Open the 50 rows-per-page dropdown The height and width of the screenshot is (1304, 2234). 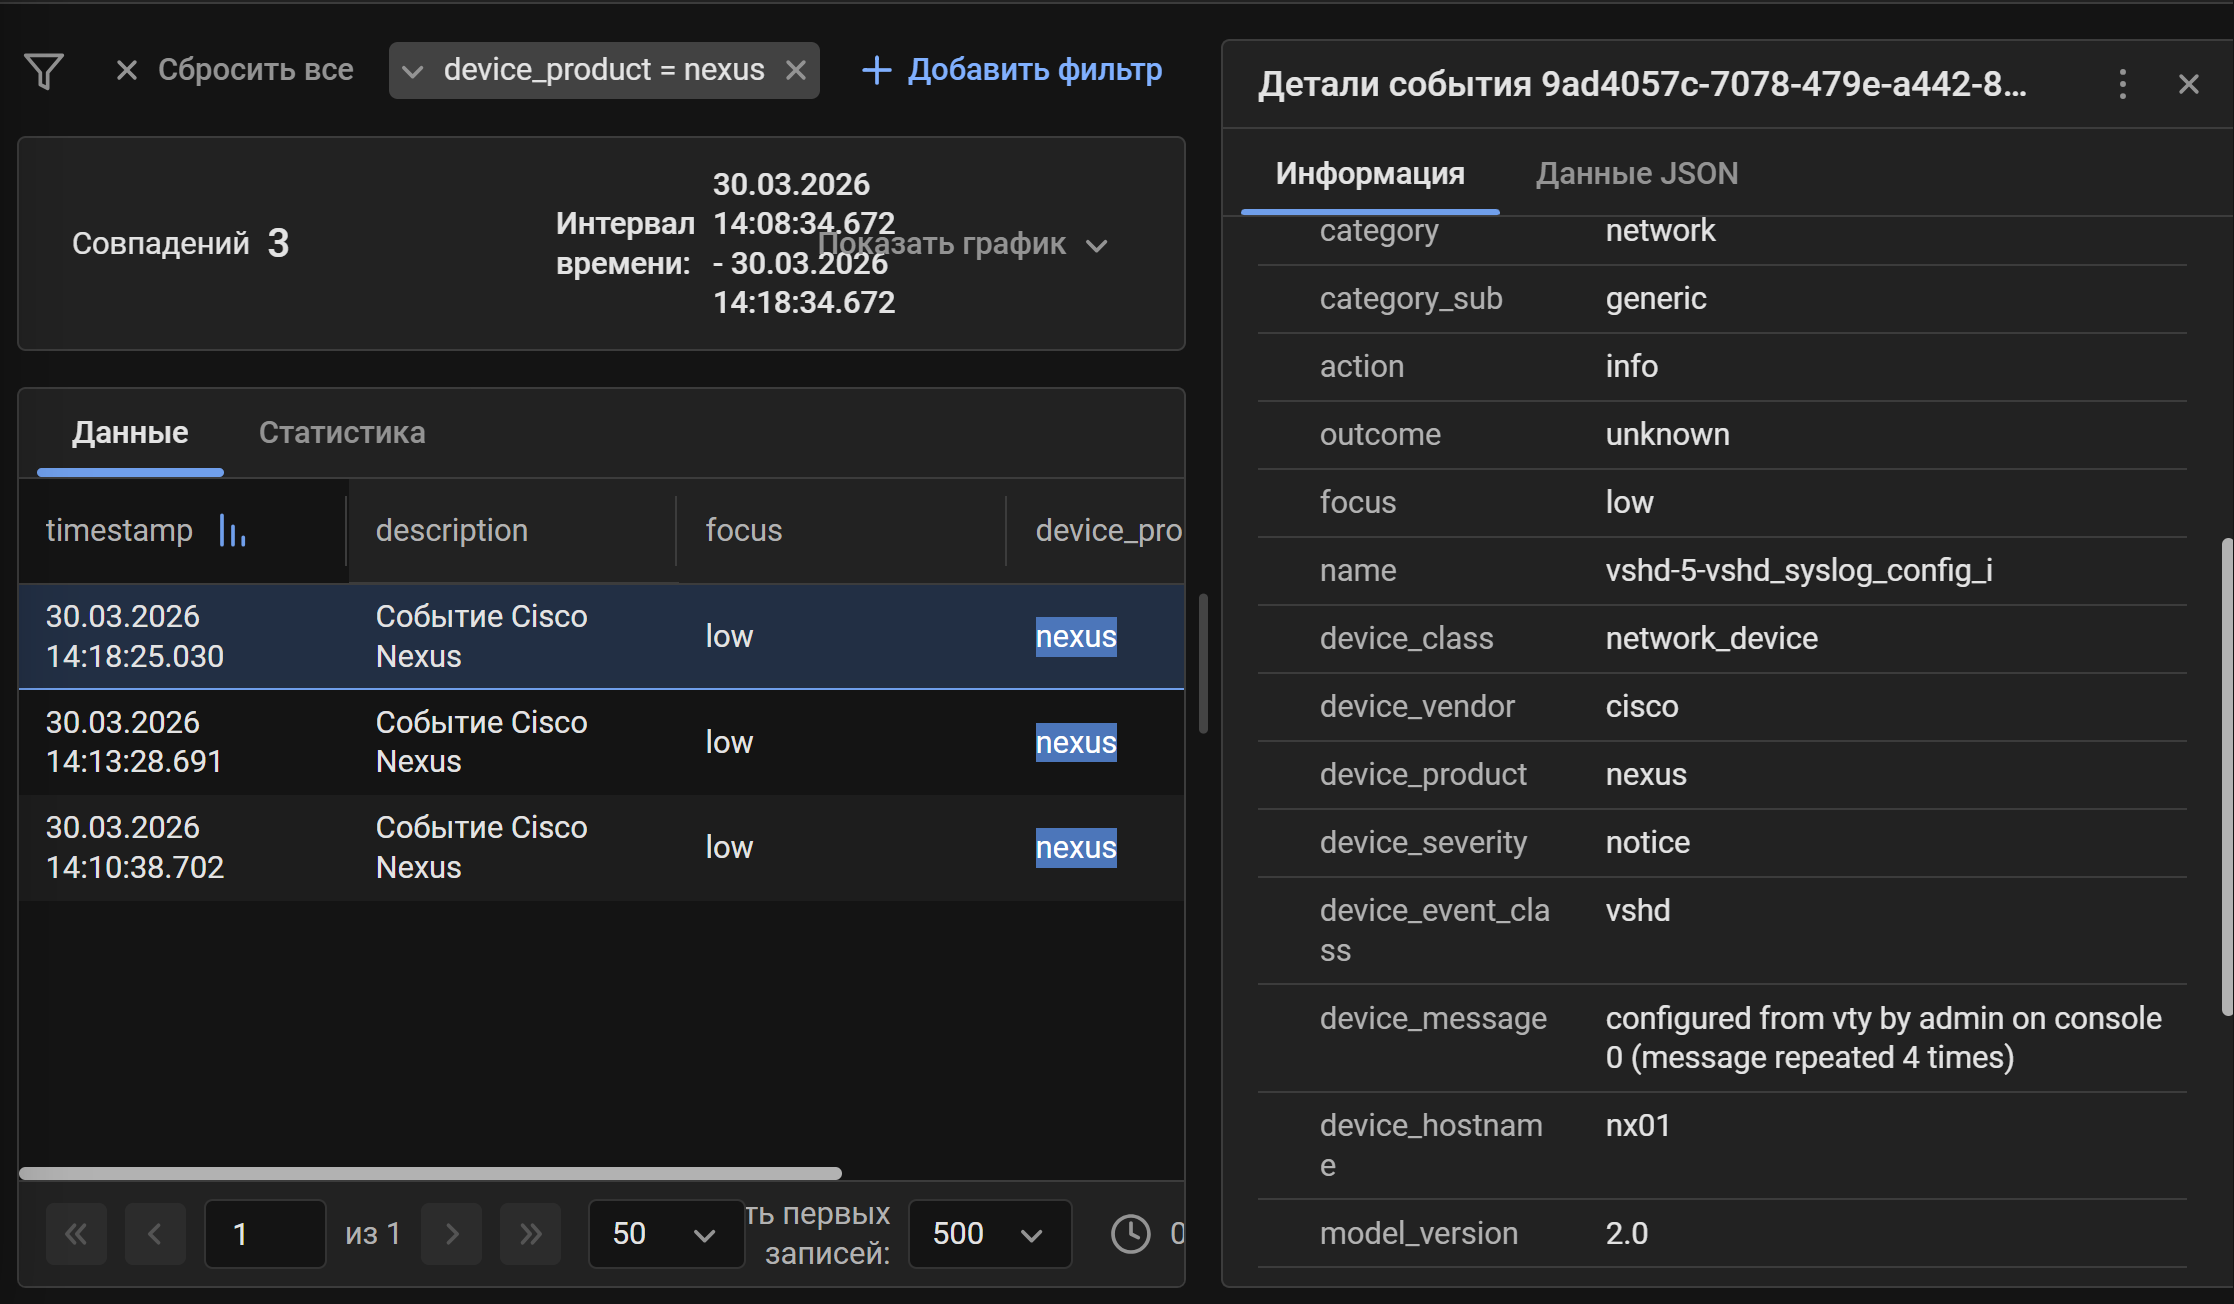(666, 1234)
